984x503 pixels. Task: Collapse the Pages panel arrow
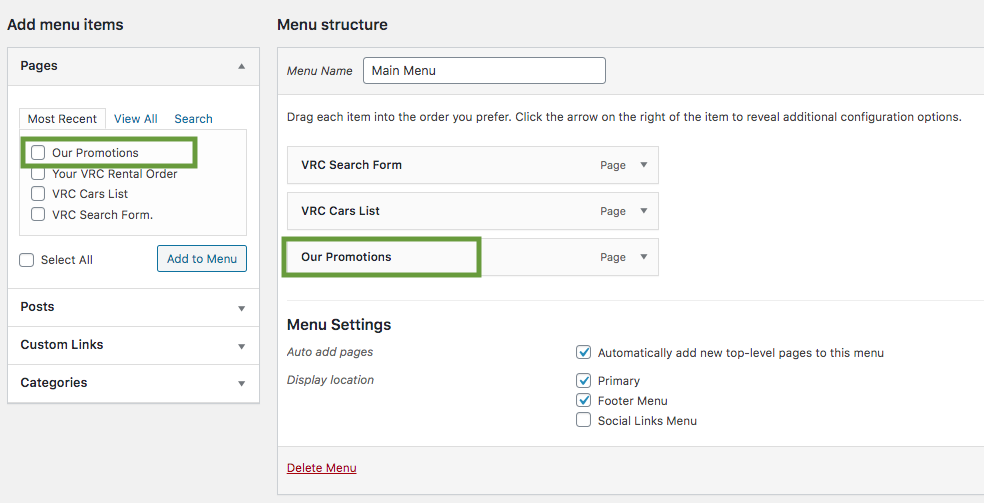tap(242, 66)
